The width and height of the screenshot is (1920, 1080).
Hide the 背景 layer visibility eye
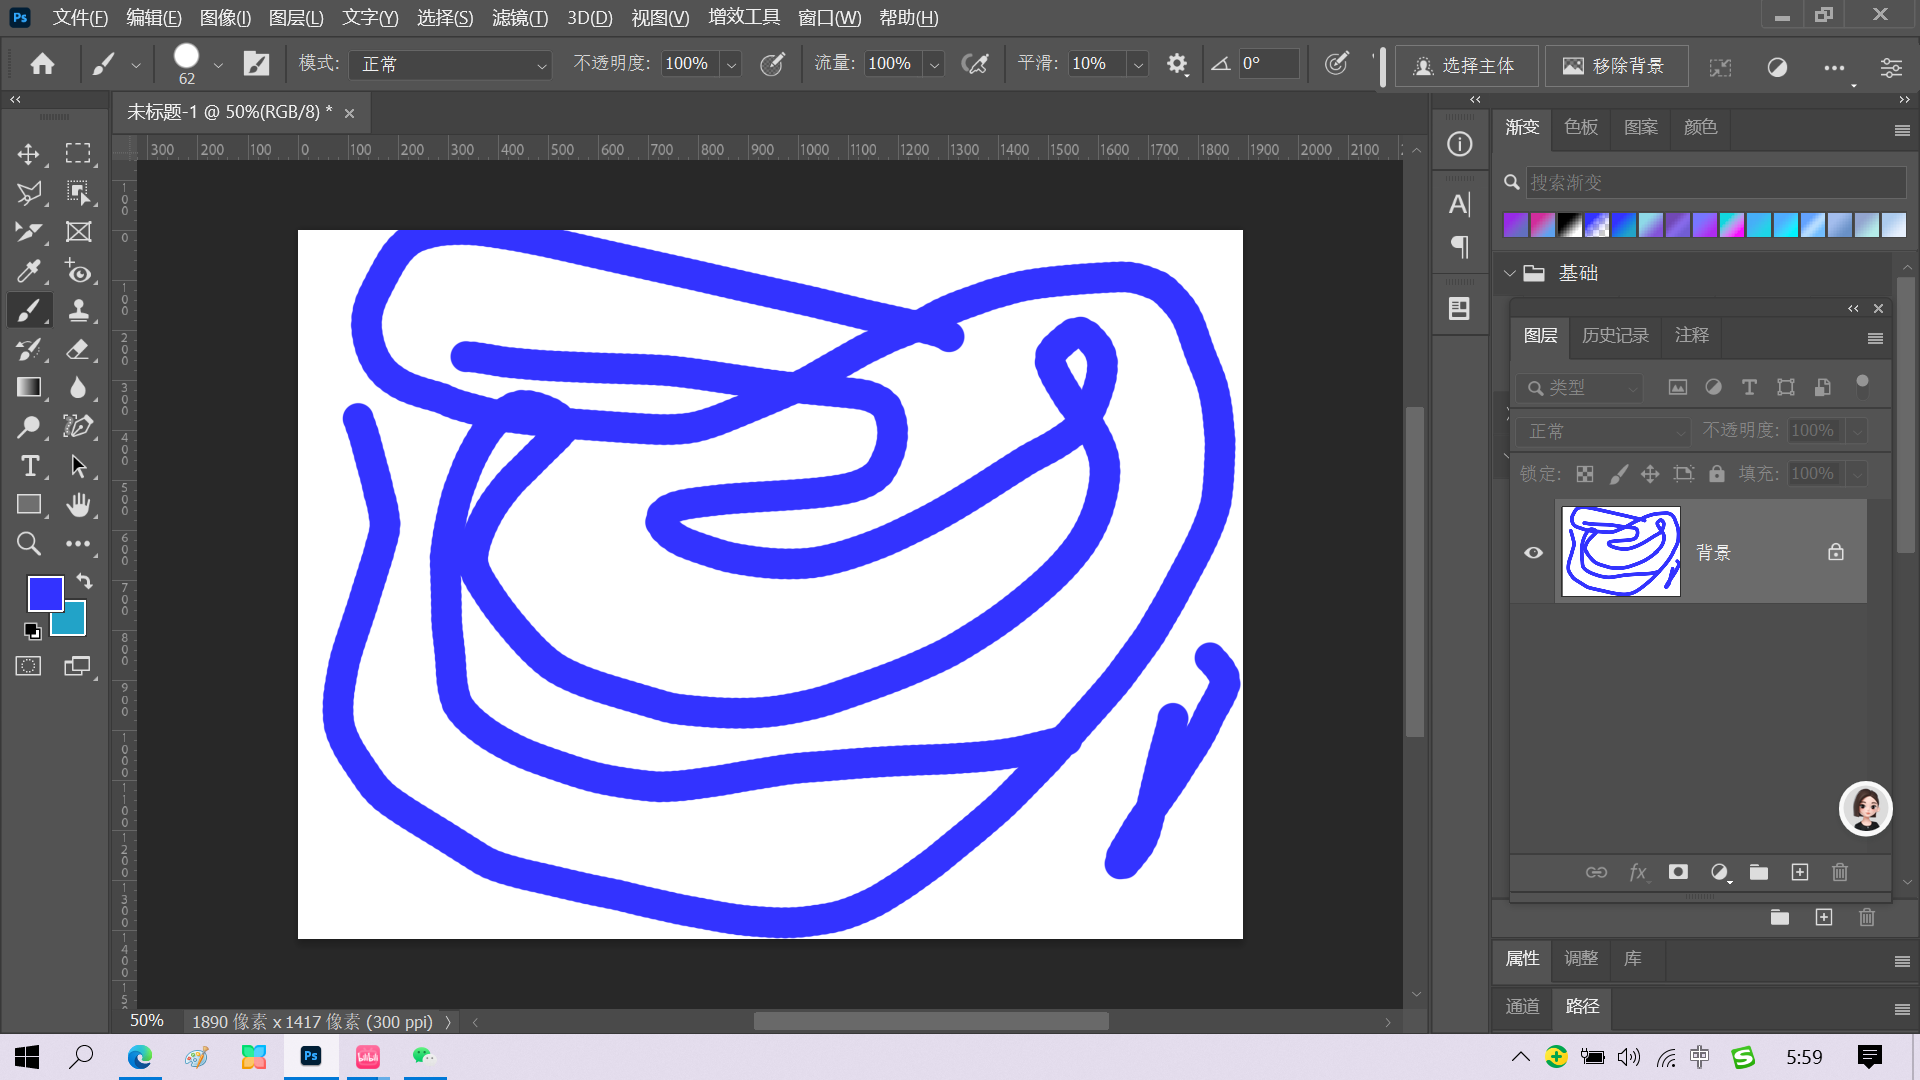tap(1533, 552)
